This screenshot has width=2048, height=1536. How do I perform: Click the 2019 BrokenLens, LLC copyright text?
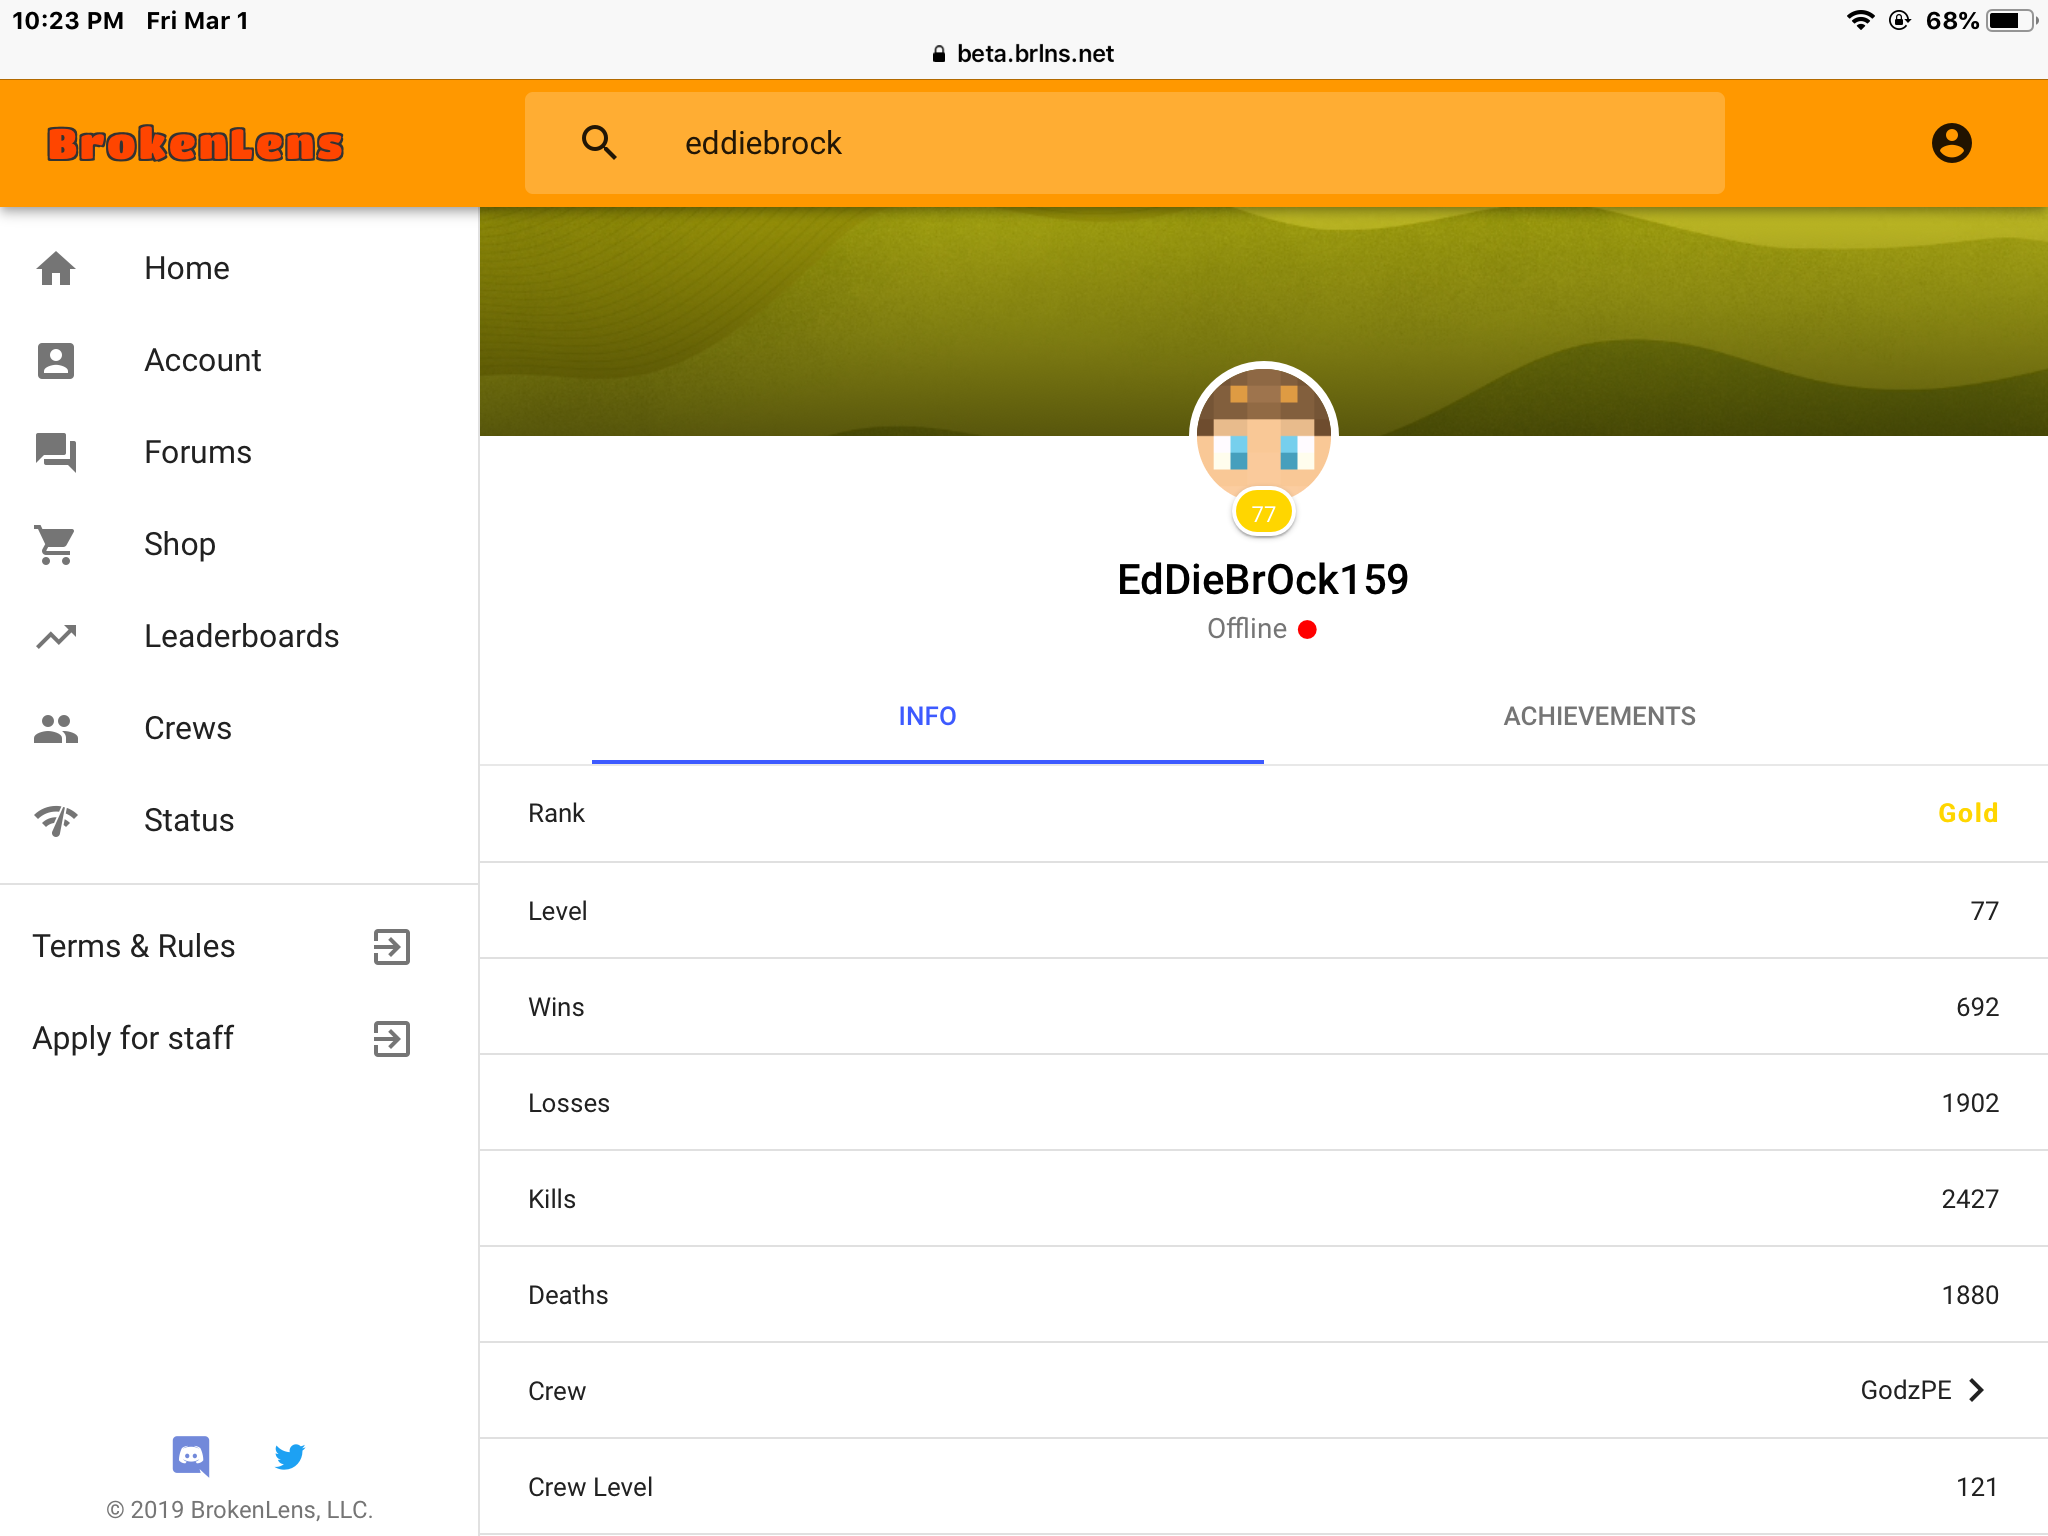(240, 1510)
